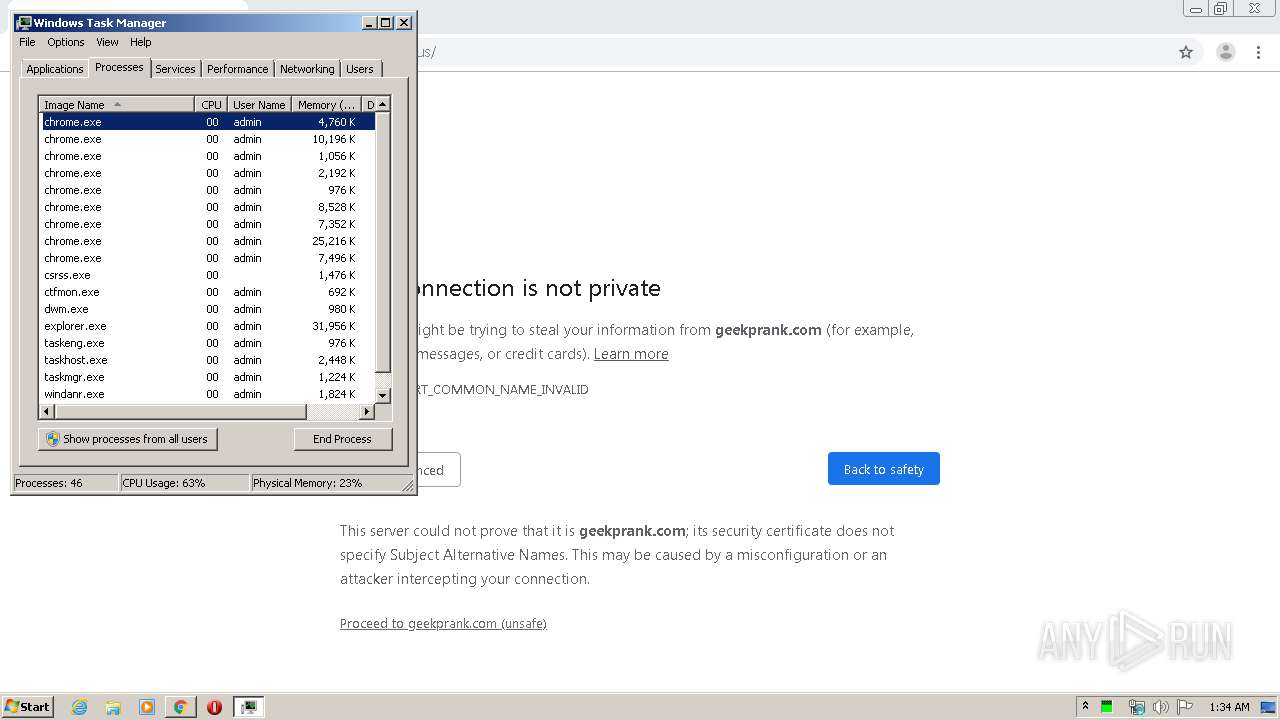1280x720 pixels.
Task: Click Proceed to geekprank.com (unsafe) link
Action: click(443, 623)
